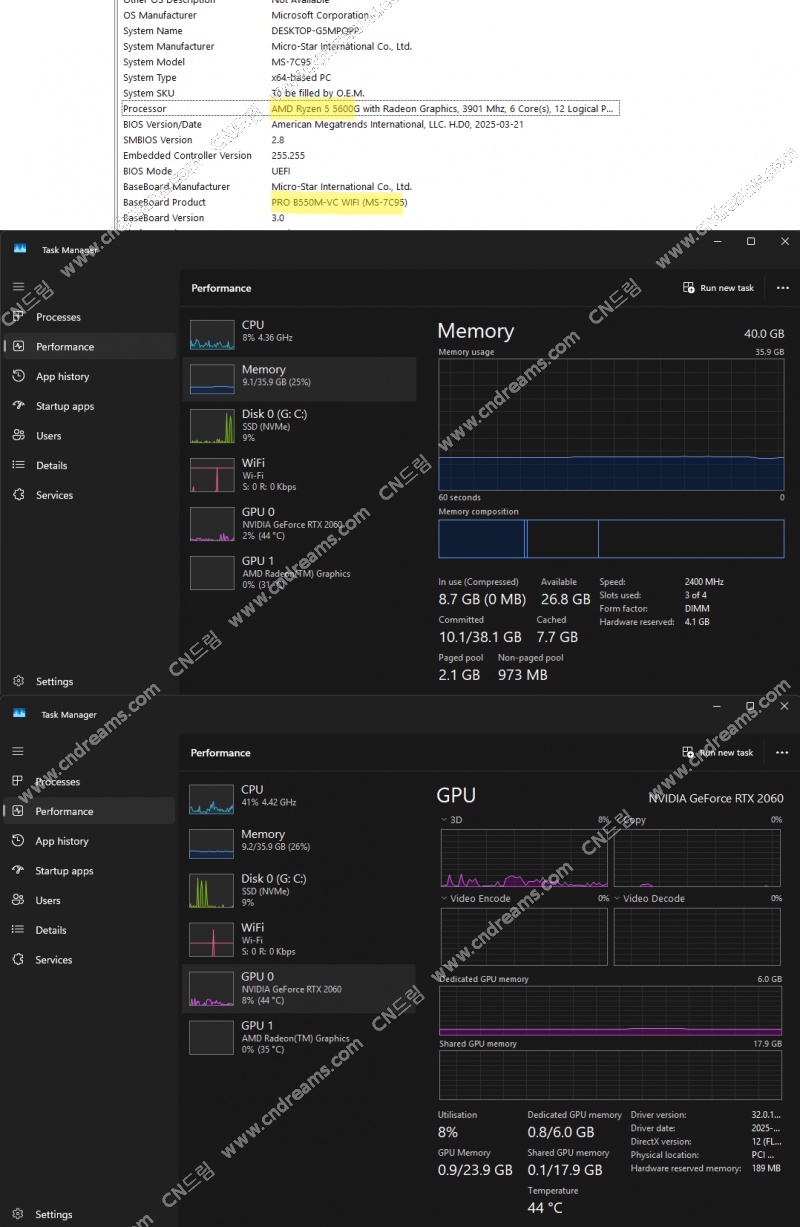Open the Copy engine dropdown chevron
This screenshot has width=800, height=1227.
pos(617,820)
